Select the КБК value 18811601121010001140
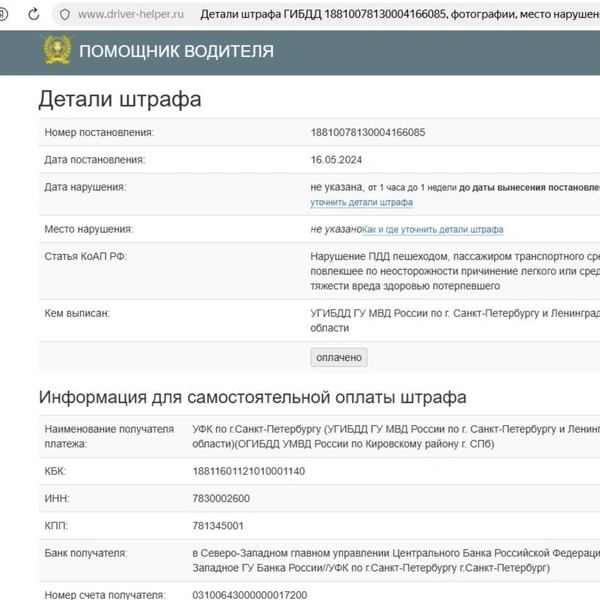This screenshot has height=600, width=600. tap(249, 471)
